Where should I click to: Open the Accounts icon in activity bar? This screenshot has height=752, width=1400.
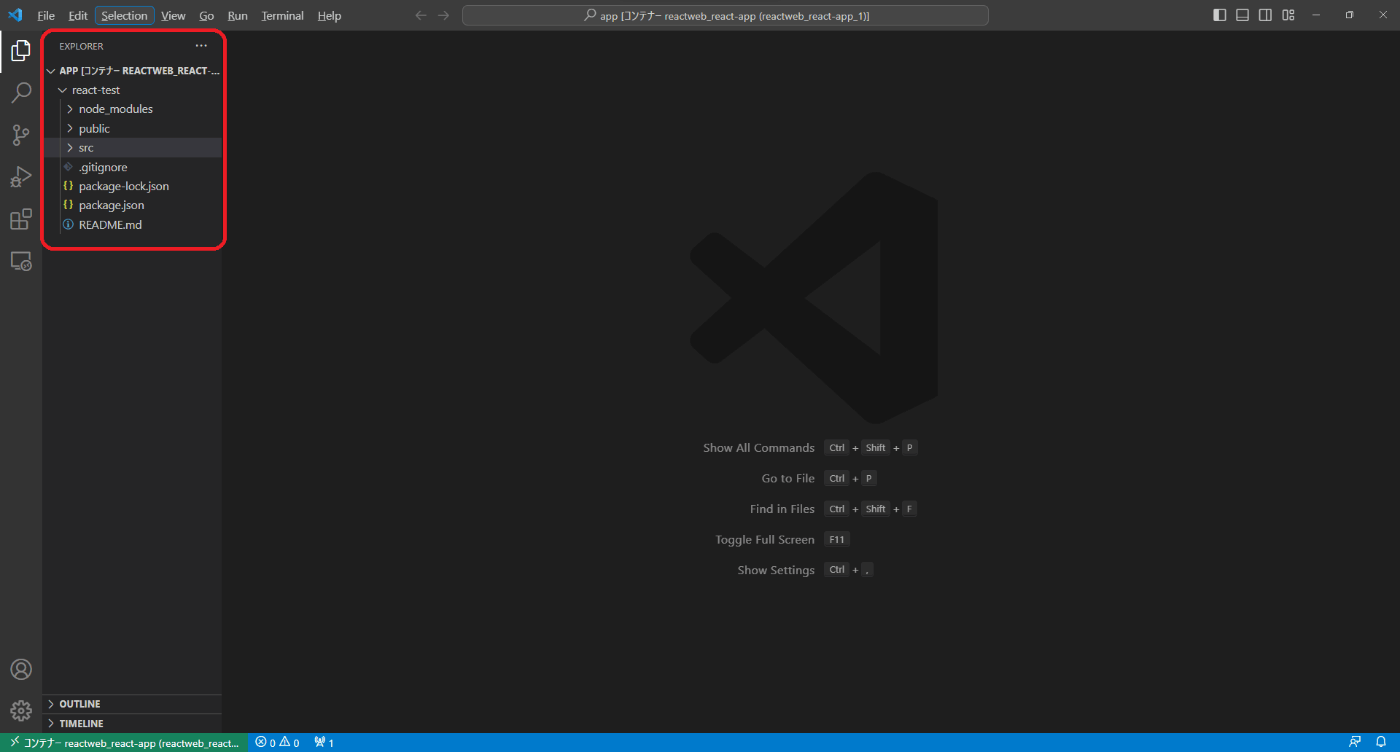[20, 670]
